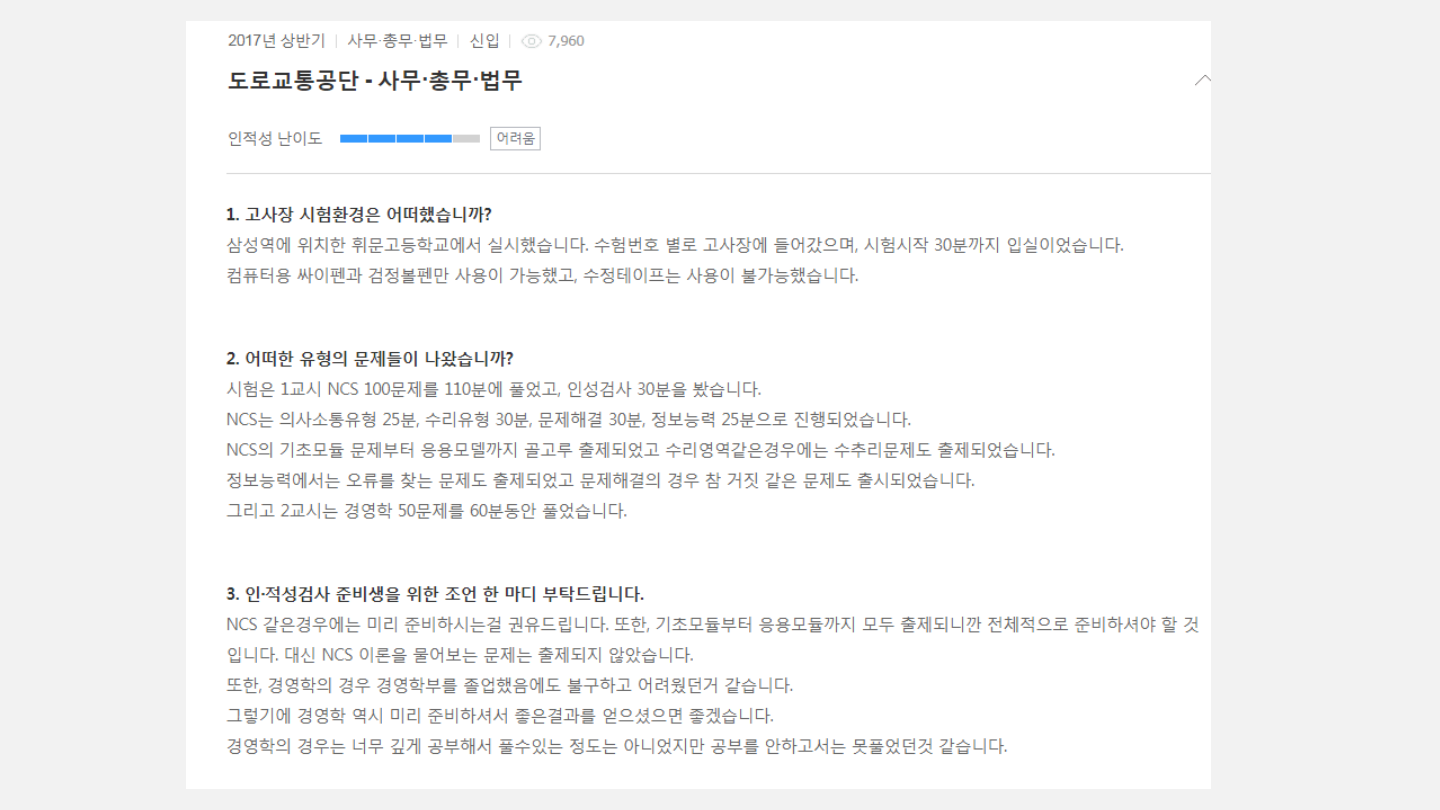
Task: Click the line starting 정보능력에서는 오류를 찾는
Action: click(x=600, y=480)
